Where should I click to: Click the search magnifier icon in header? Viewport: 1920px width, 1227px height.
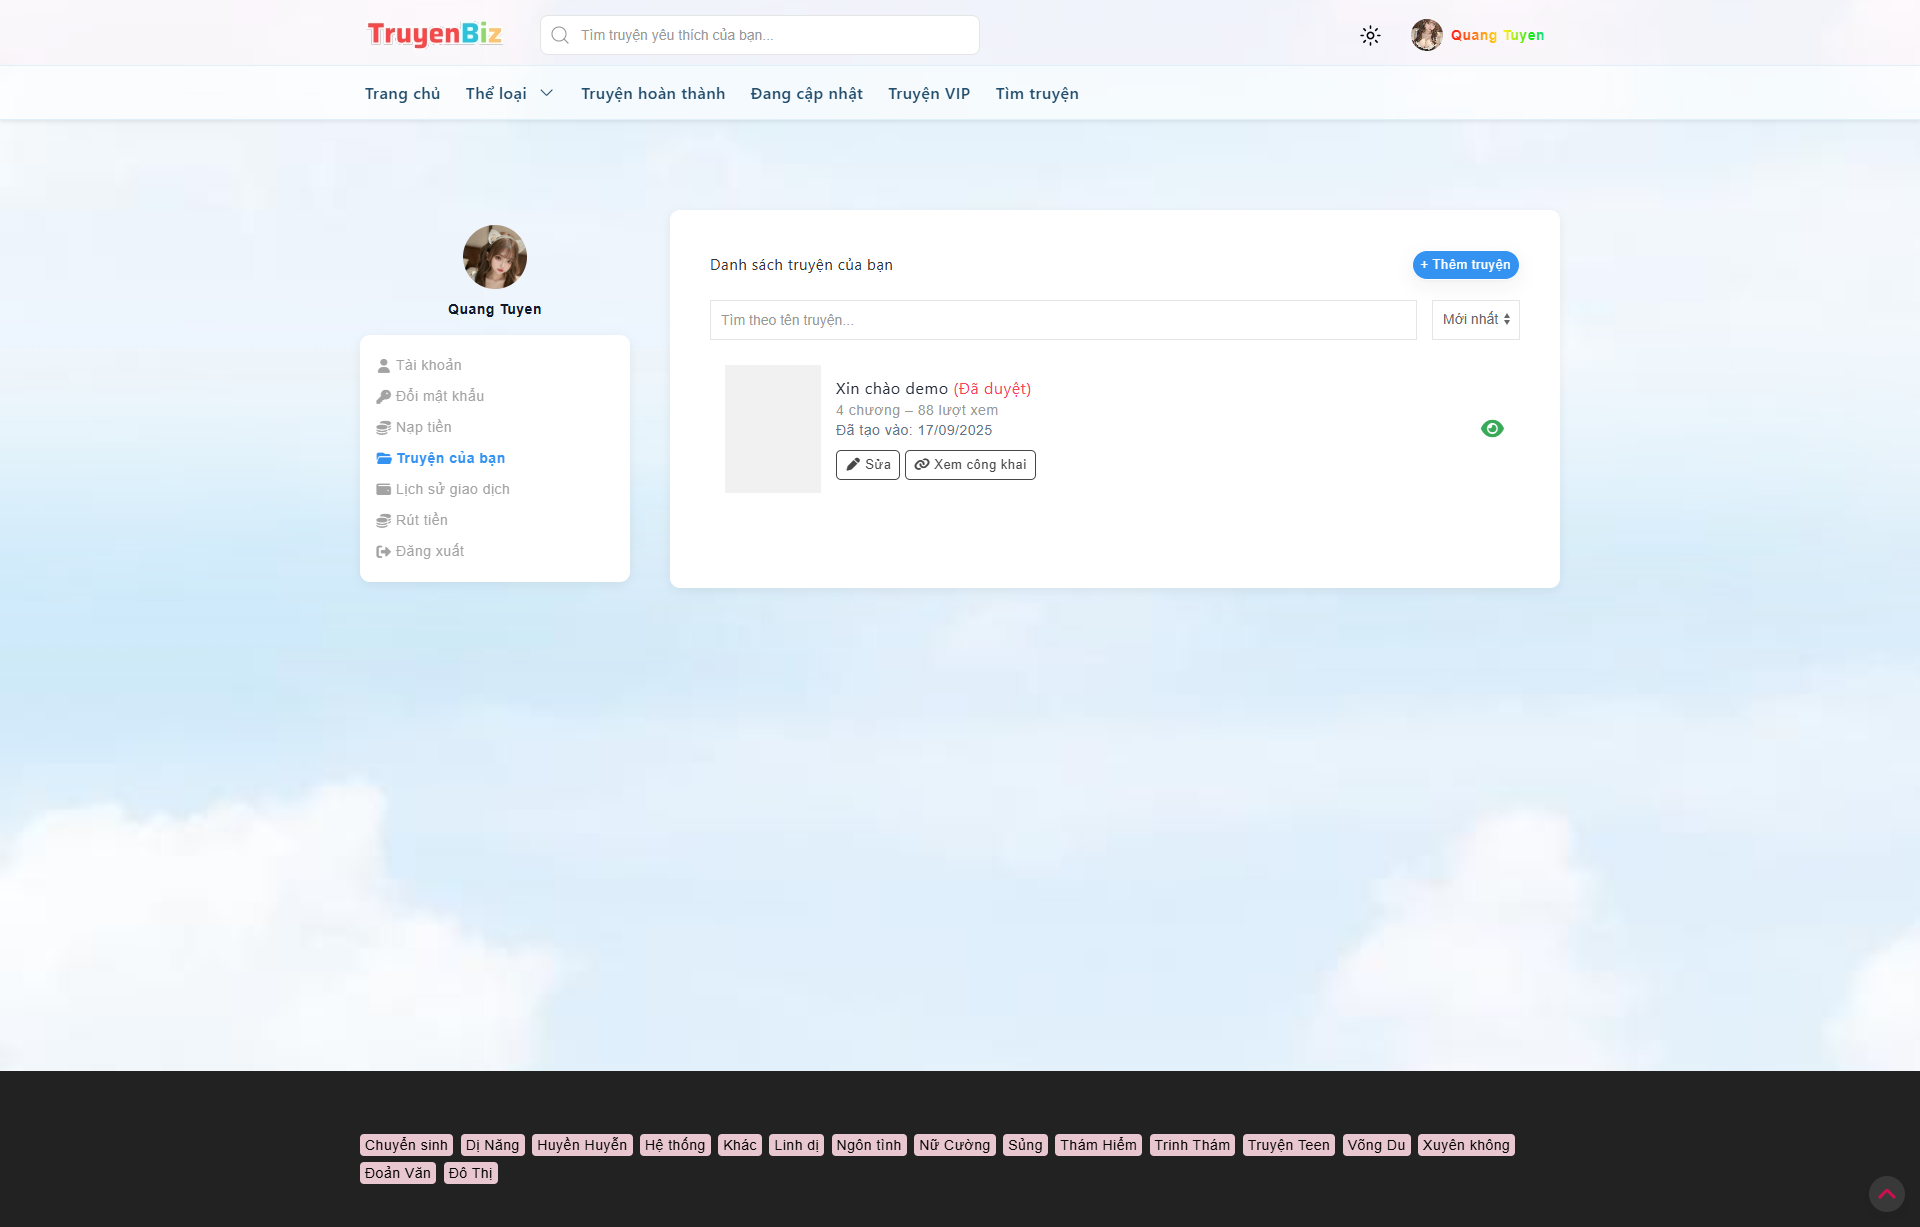(560, 36)
